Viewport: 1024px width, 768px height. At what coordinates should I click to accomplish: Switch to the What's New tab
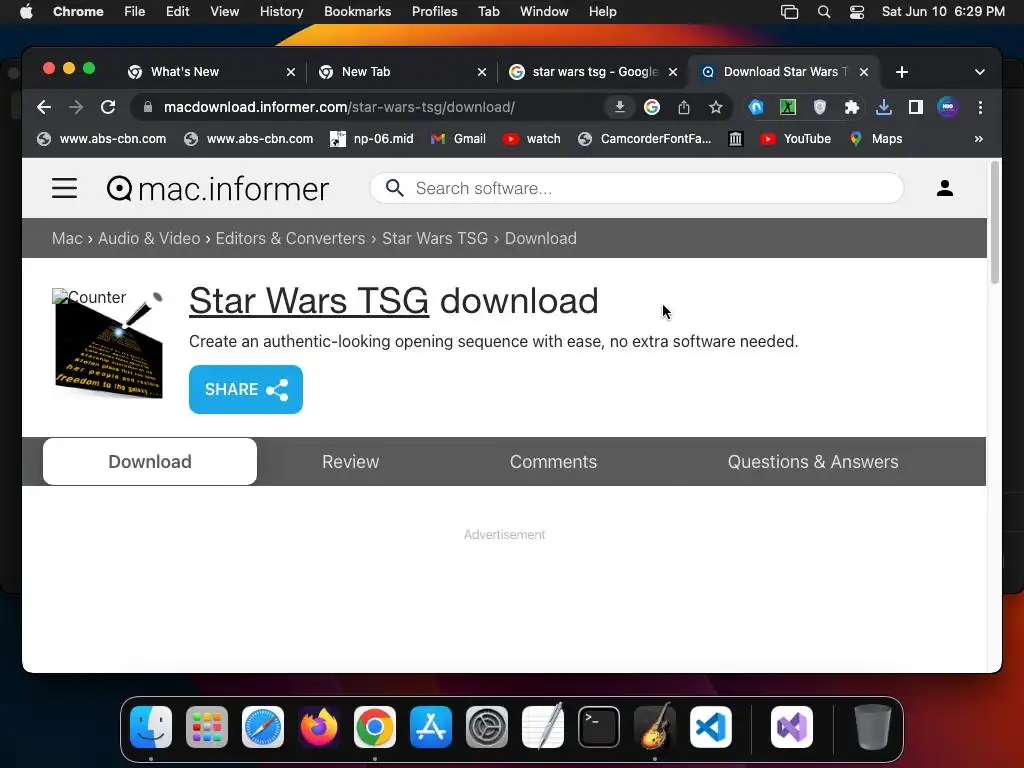pyautogui.click(x=210, y=72)
